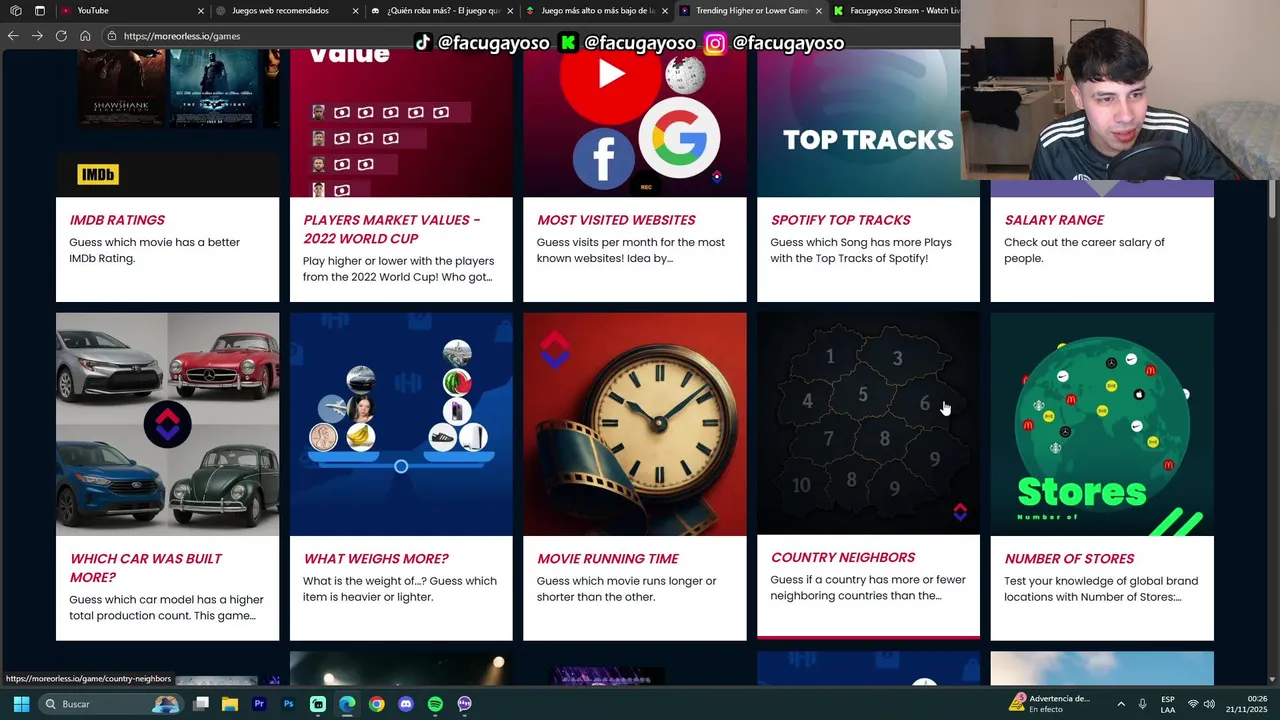Open Discord from the taskbar
The image size is (1280, 720).
406,704
